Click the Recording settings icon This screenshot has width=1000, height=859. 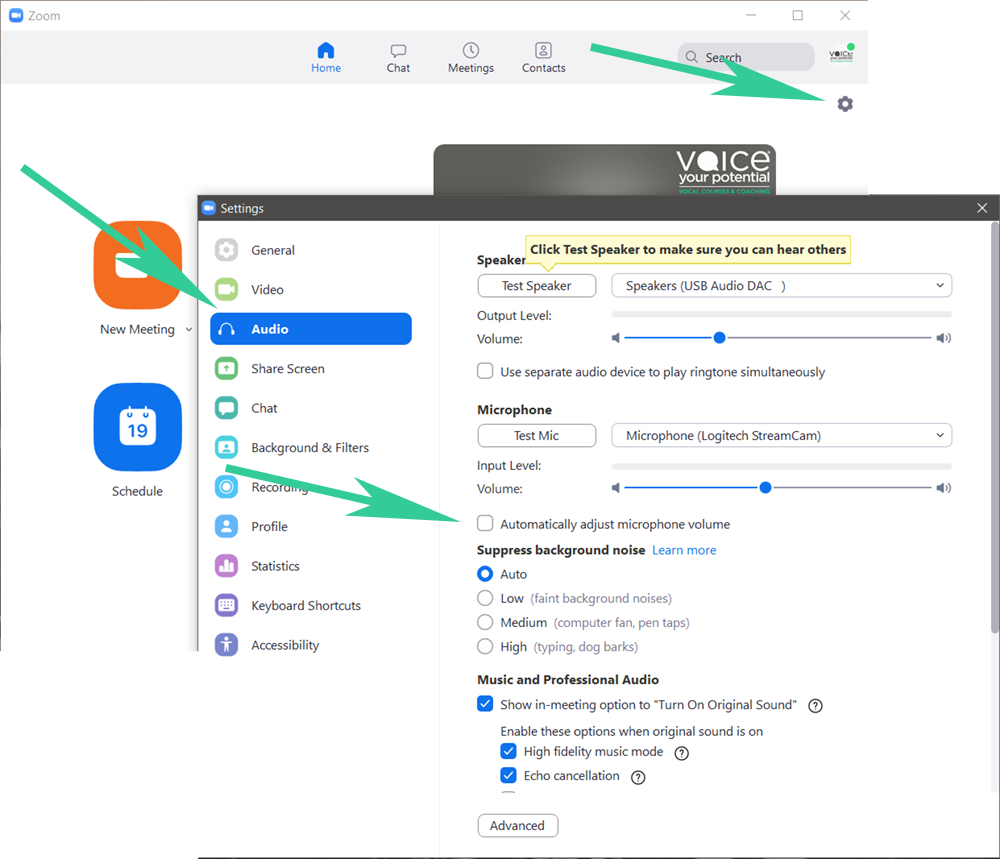226,487
